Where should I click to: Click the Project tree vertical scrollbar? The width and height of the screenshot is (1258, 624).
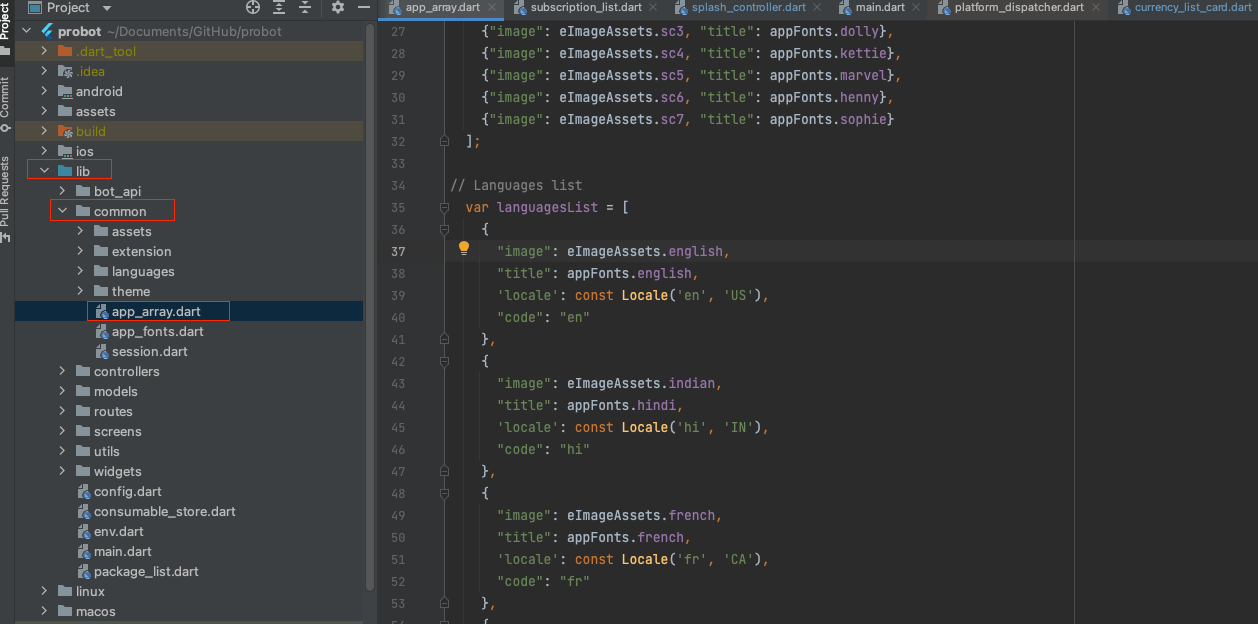[x=370, y=300]
